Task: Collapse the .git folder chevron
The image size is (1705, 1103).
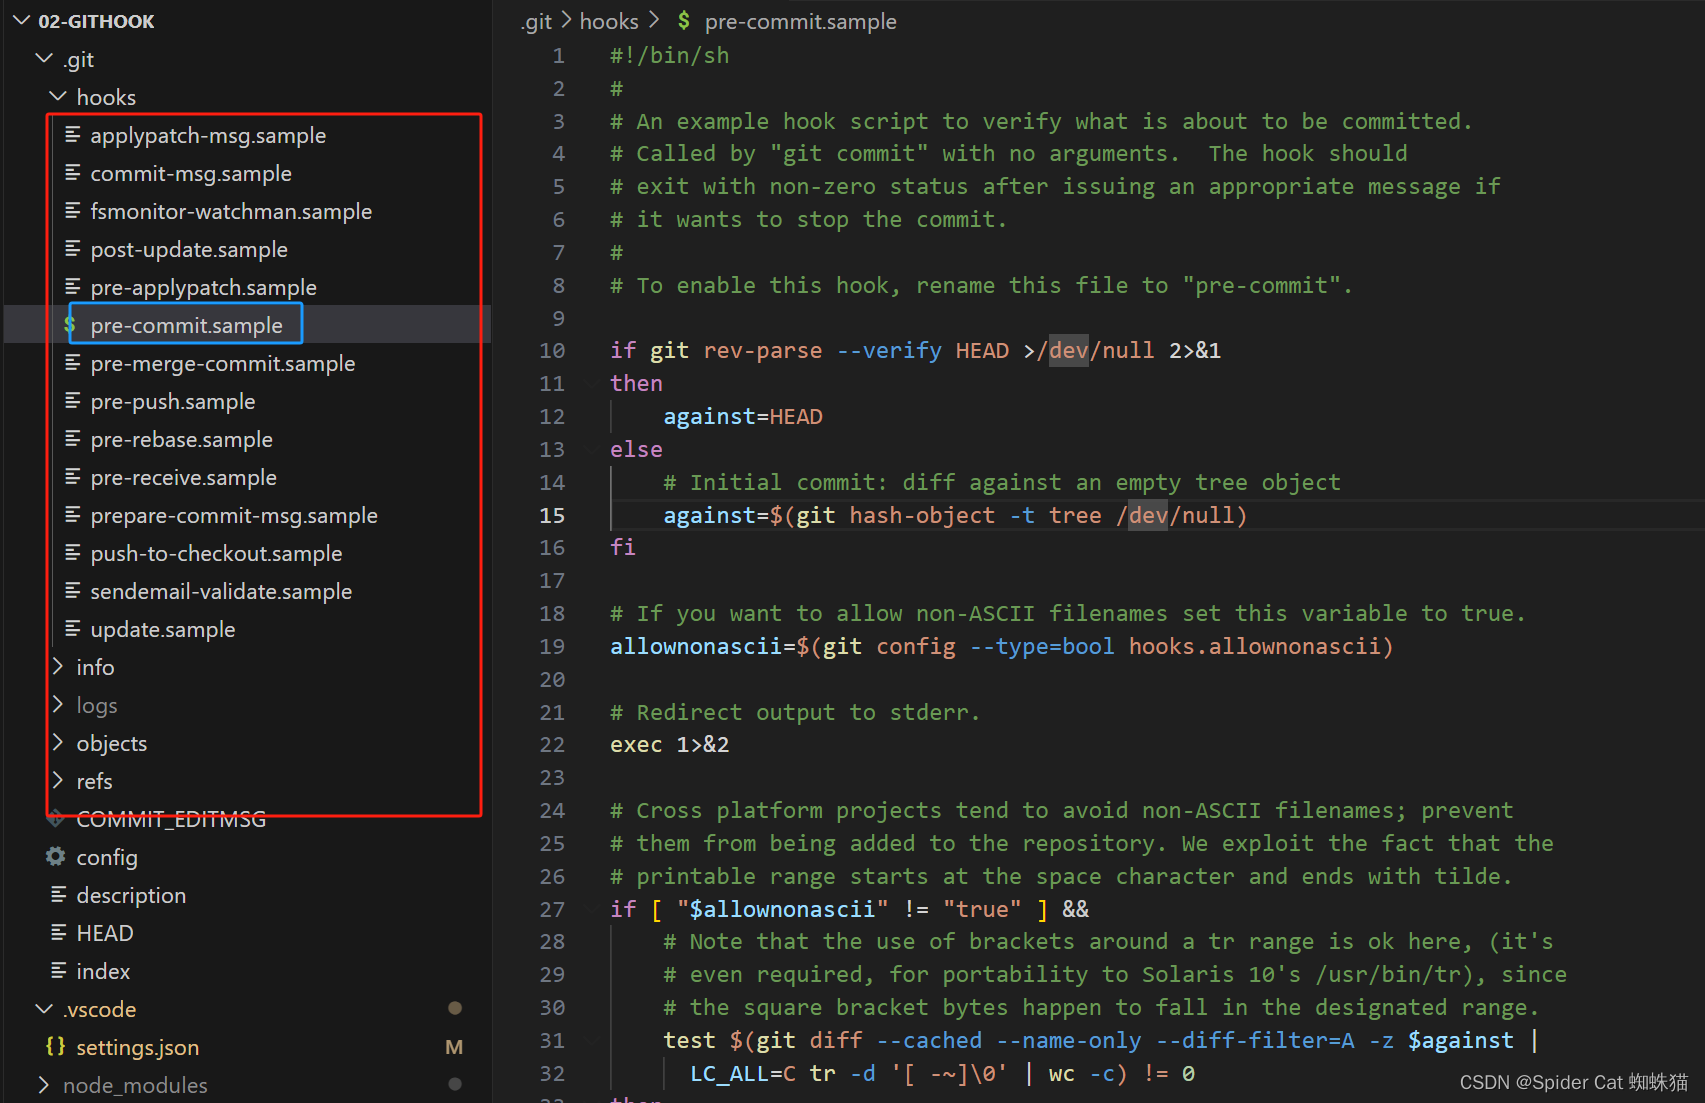Action: [44, 59]
